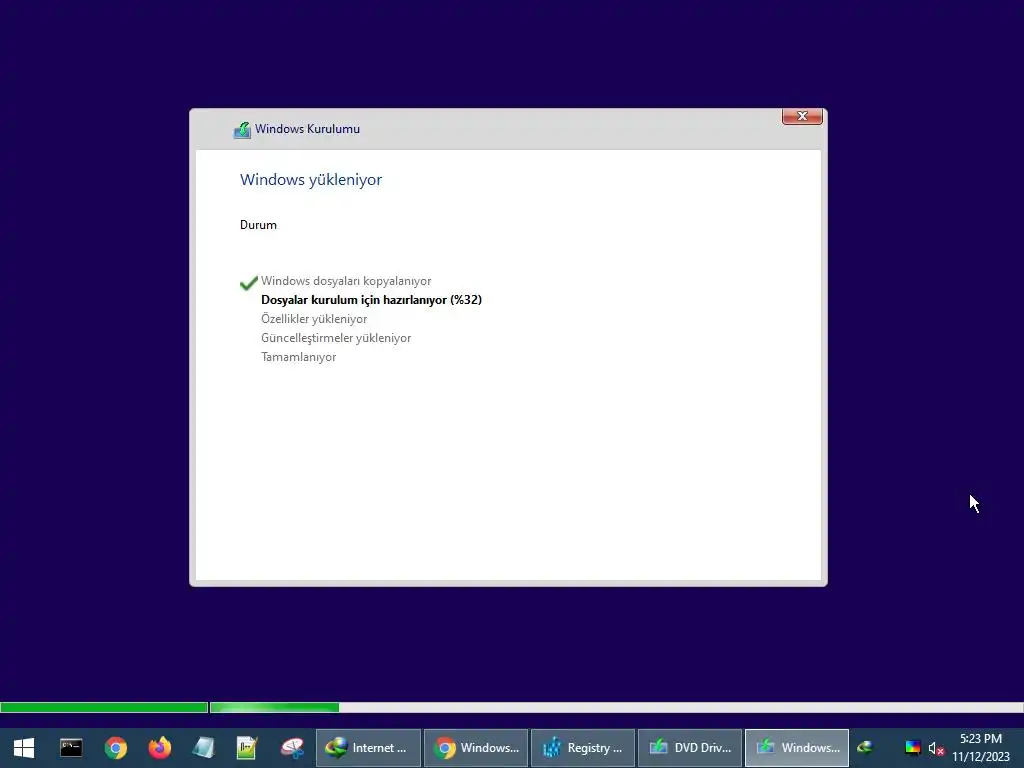Image resolution: width=1024 pixels, height=768 pixels.
Task: Click 'Tamamlanıyor' status line
Action: tap(298, 357)
